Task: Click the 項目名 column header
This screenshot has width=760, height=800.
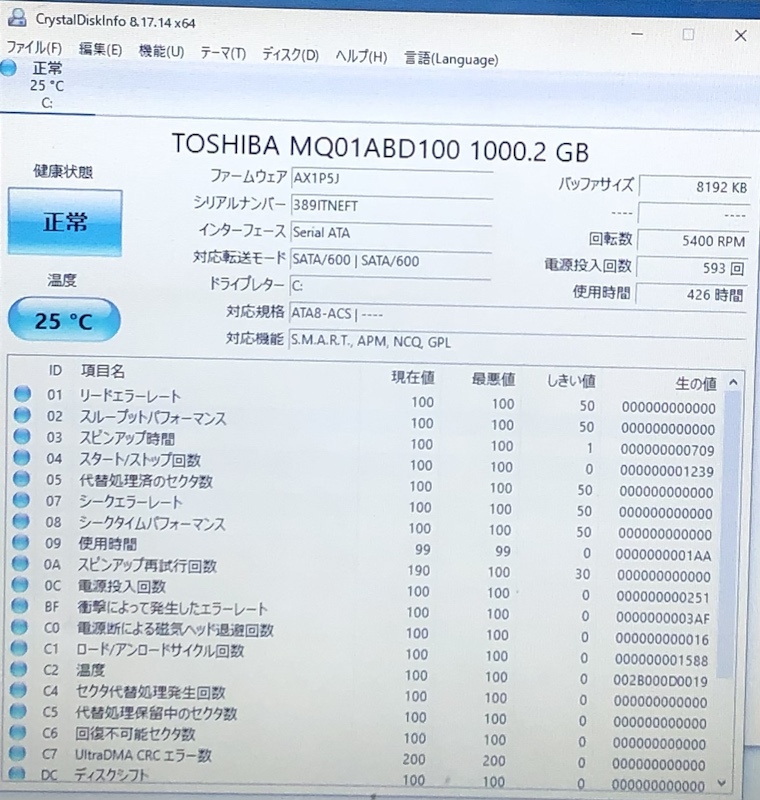Action: click(x=103, y=371)
